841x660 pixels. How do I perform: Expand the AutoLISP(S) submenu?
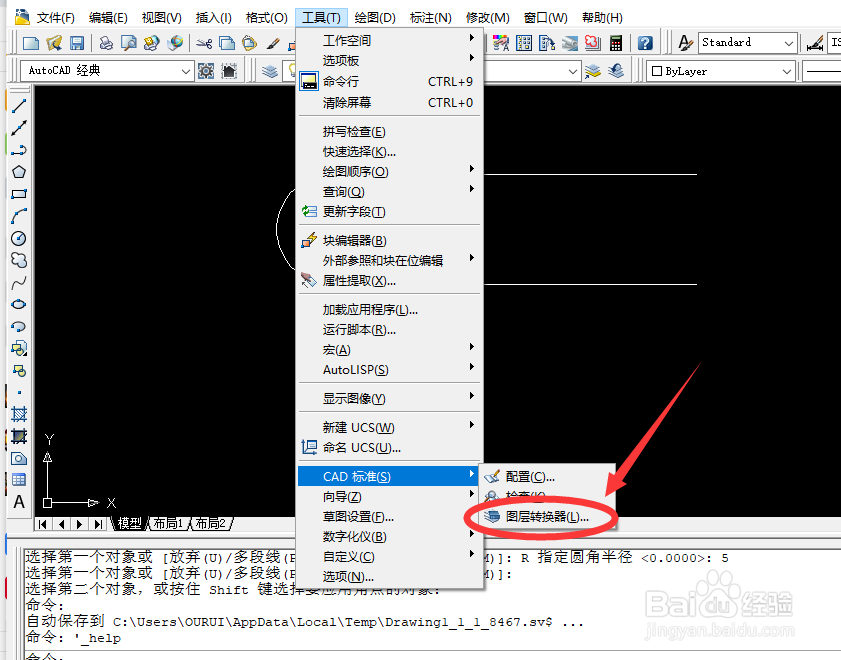coord(391,369)
